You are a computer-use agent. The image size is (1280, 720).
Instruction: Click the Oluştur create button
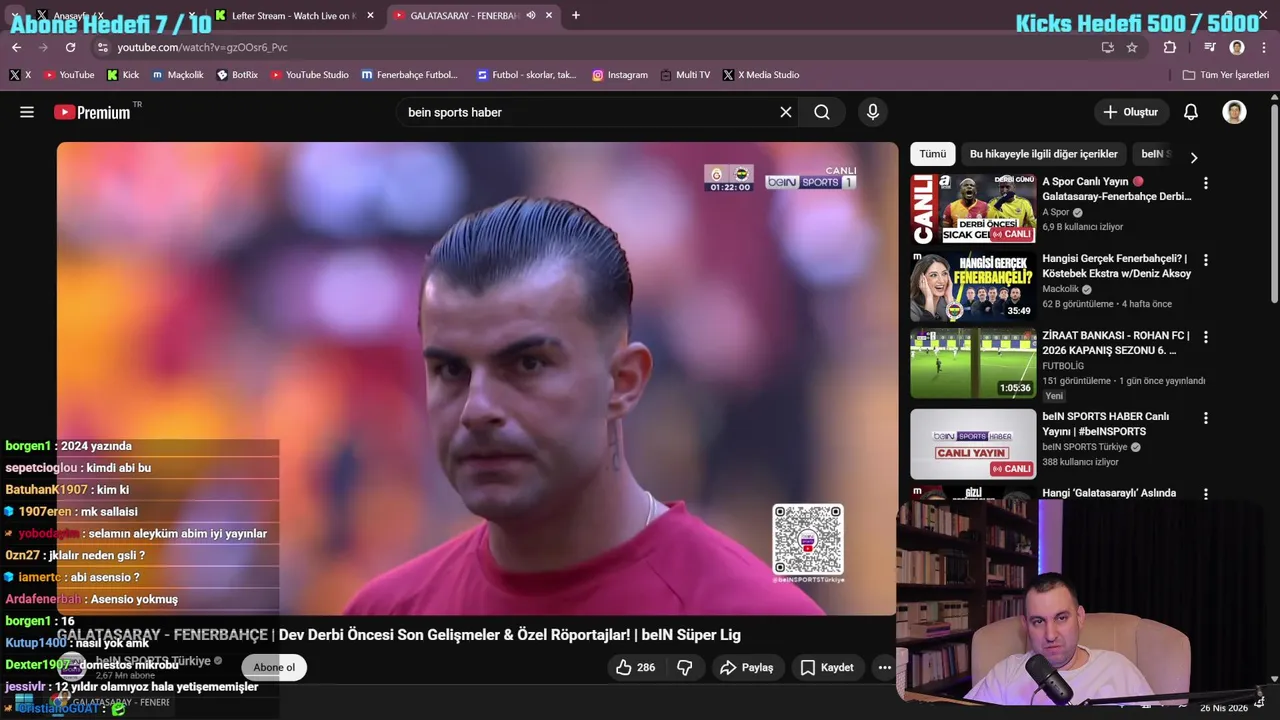1131,112
